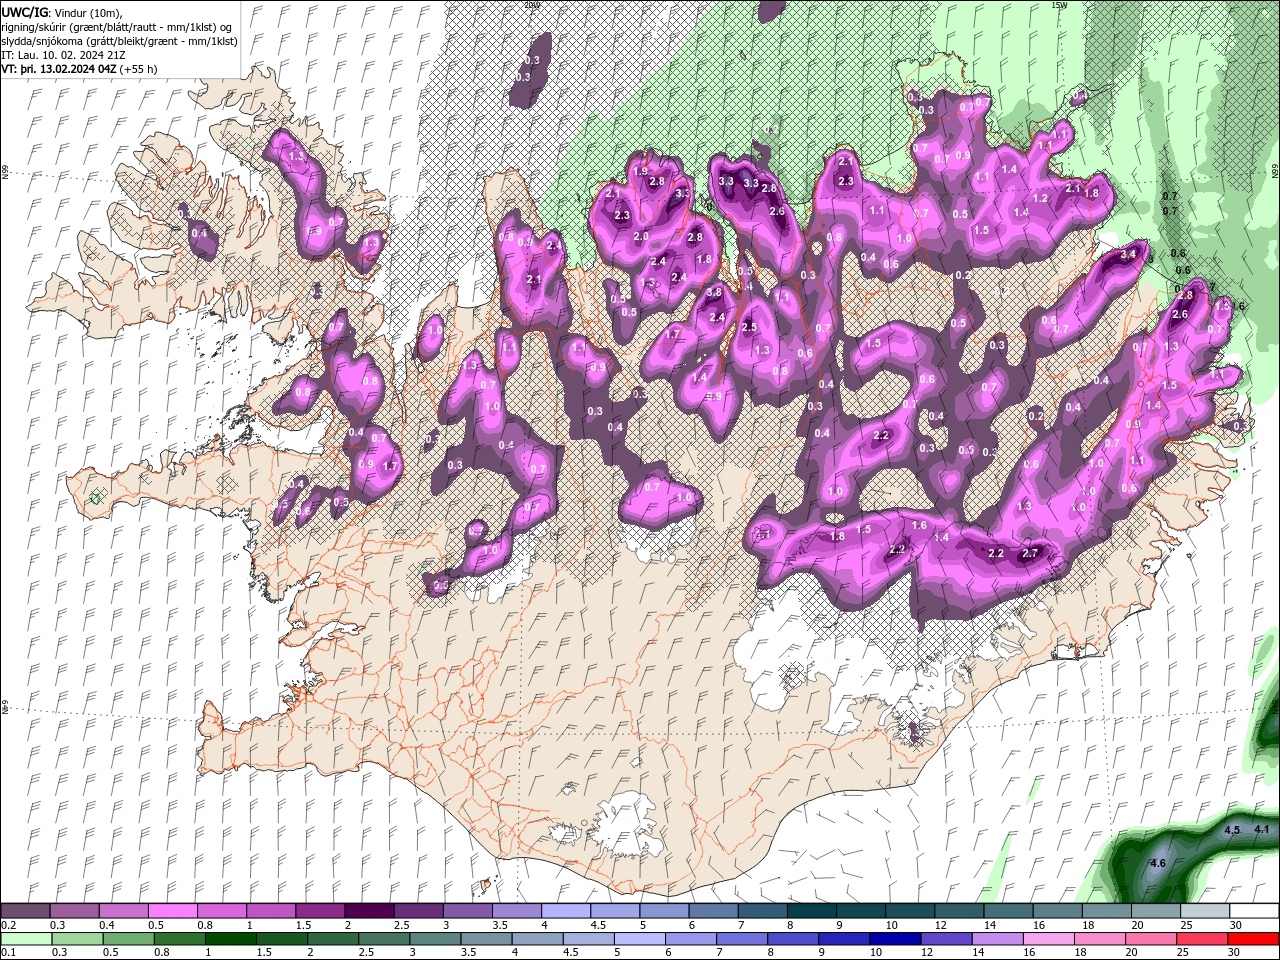1280x960 pixels.
Task: Click the 'UWC/IG' title text
Action: click(24, 11)
